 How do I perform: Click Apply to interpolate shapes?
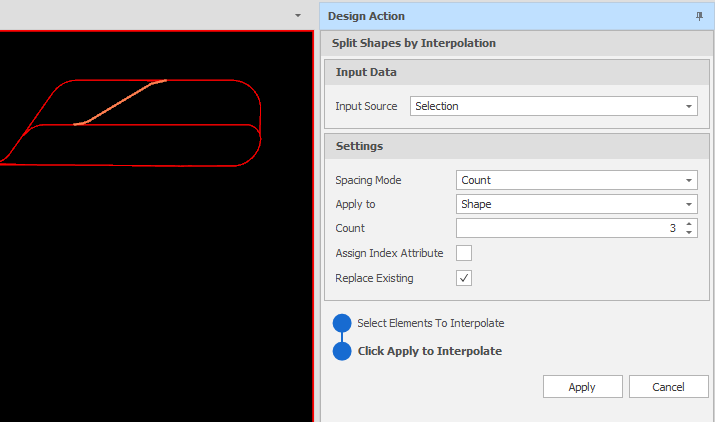582,387
